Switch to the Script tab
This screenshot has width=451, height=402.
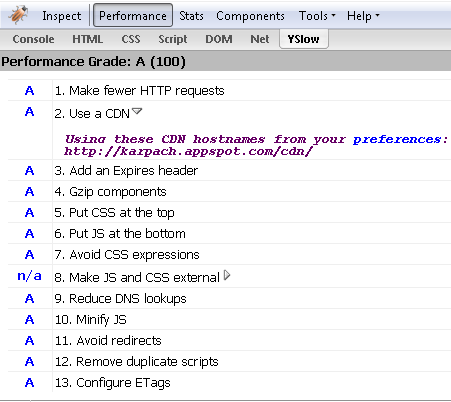click(x=173, y=39)
